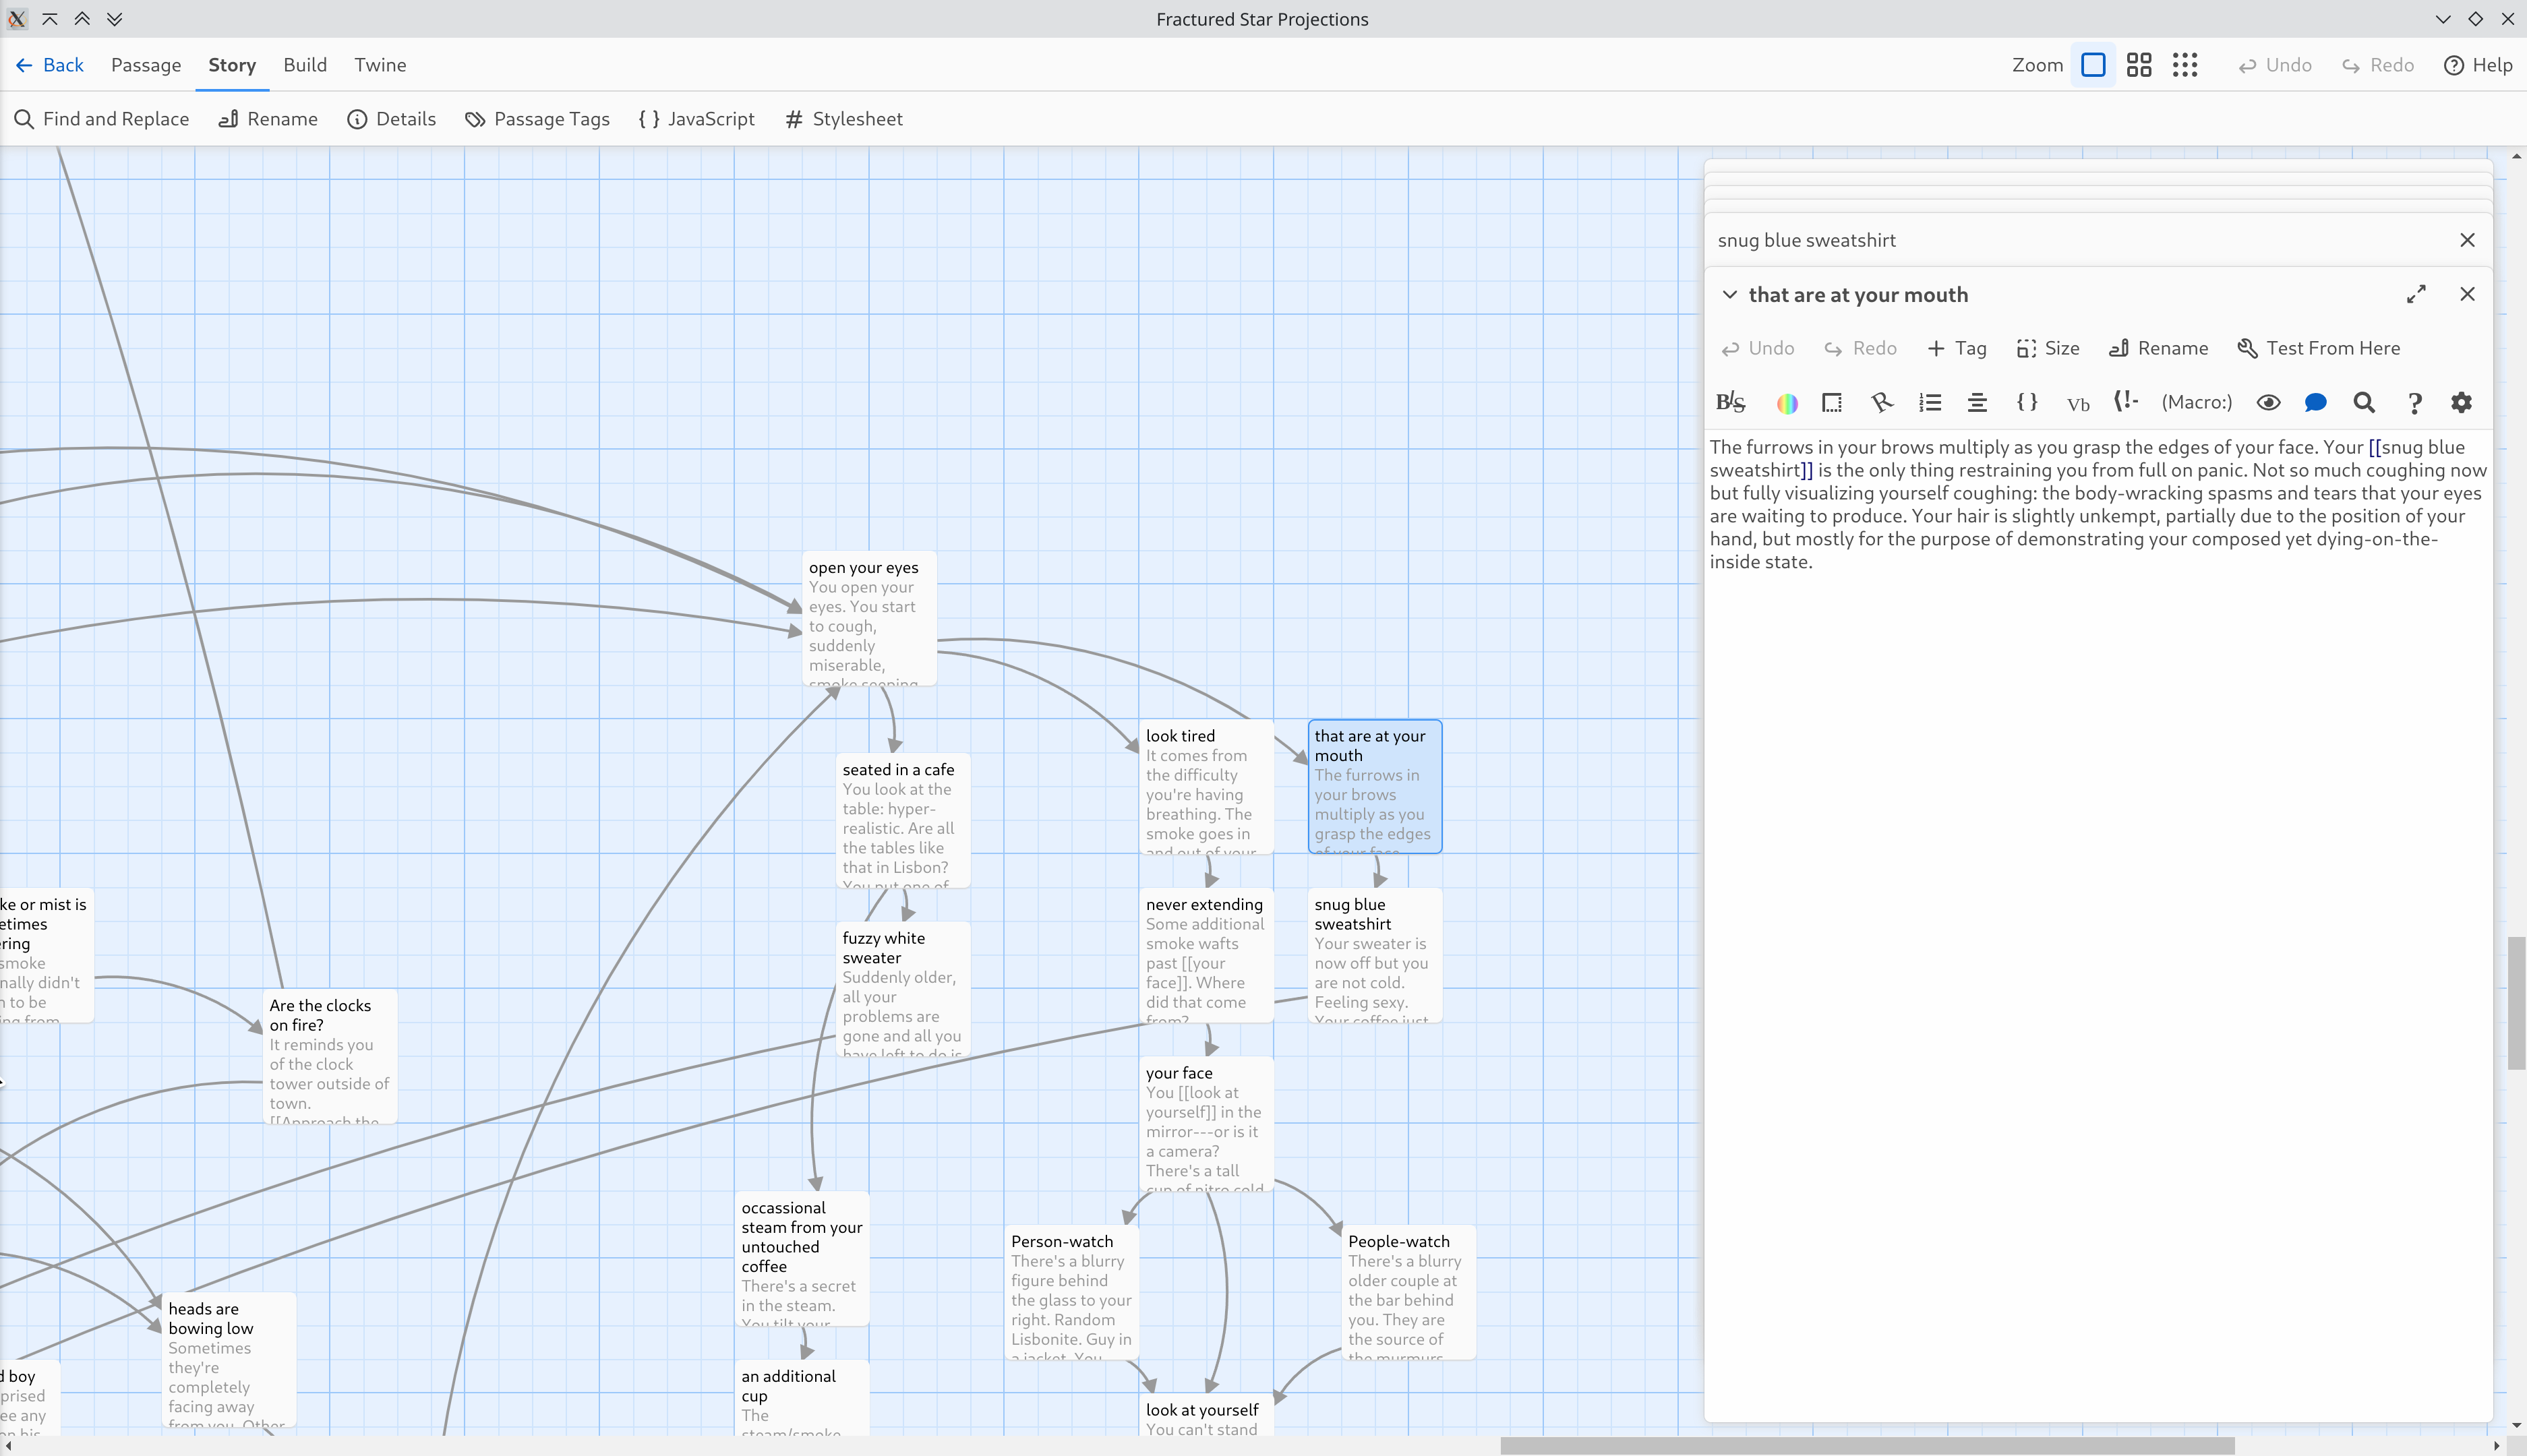Toggle the eye proofing view
The height and width of the screenshot is (1456, 2527).
coord(2268,402)
